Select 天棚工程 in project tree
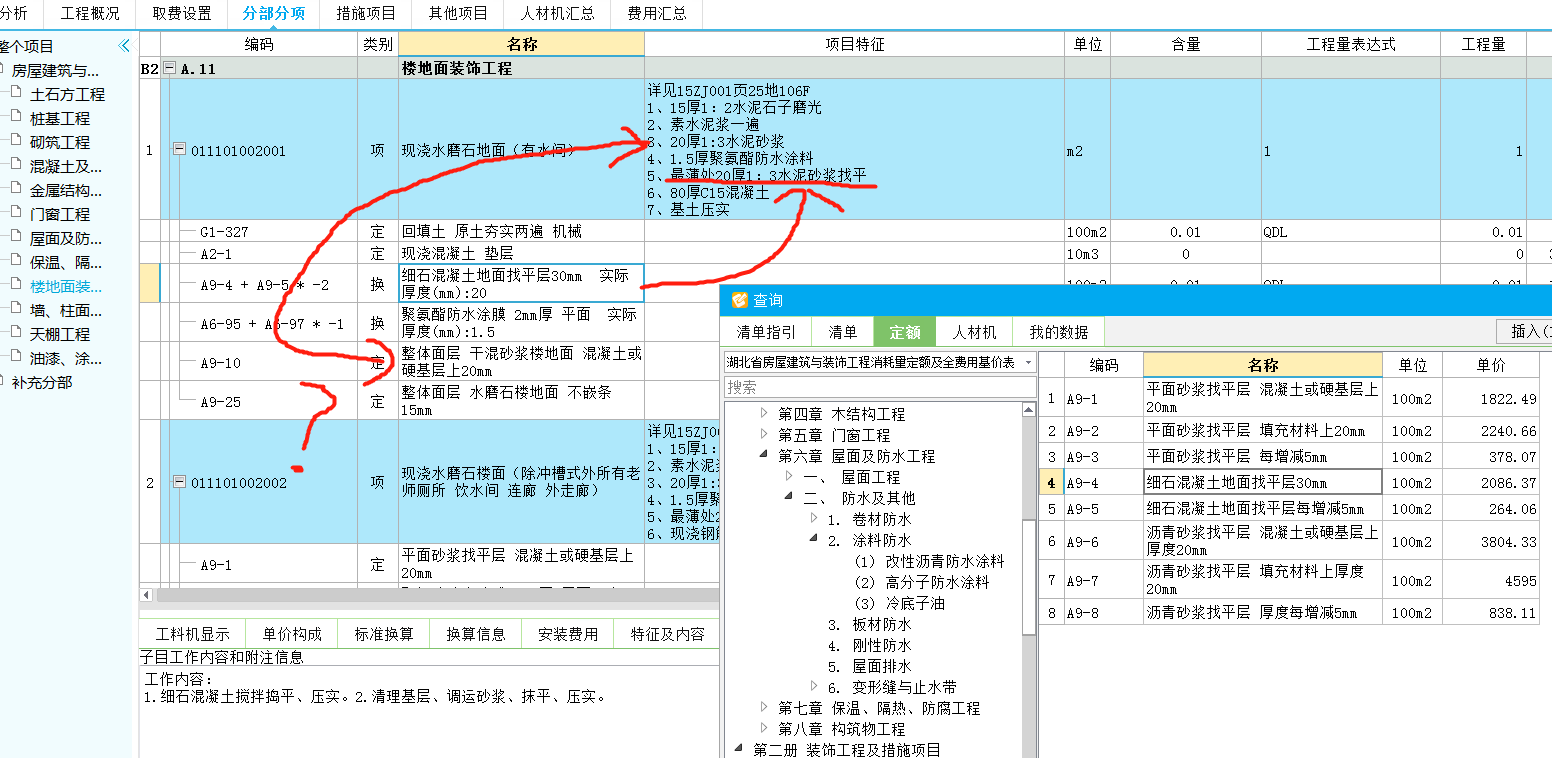The width and height of the screenshot is (1552, 758). (60, 334)
